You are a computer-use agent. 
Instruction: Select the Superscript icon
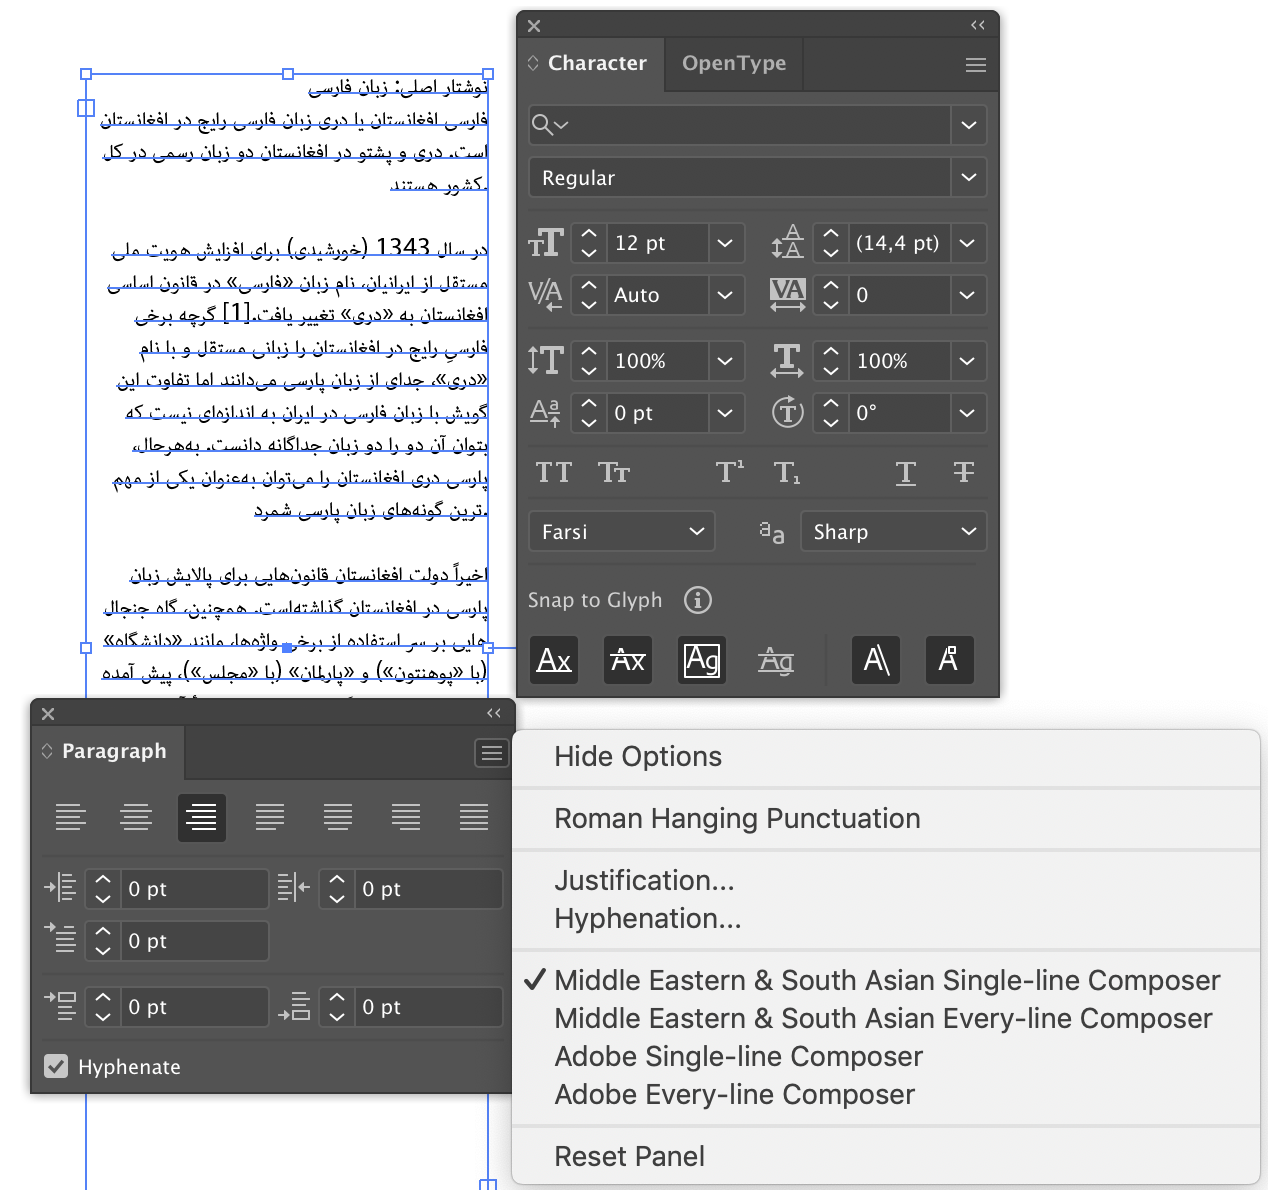tap(728, 471)
